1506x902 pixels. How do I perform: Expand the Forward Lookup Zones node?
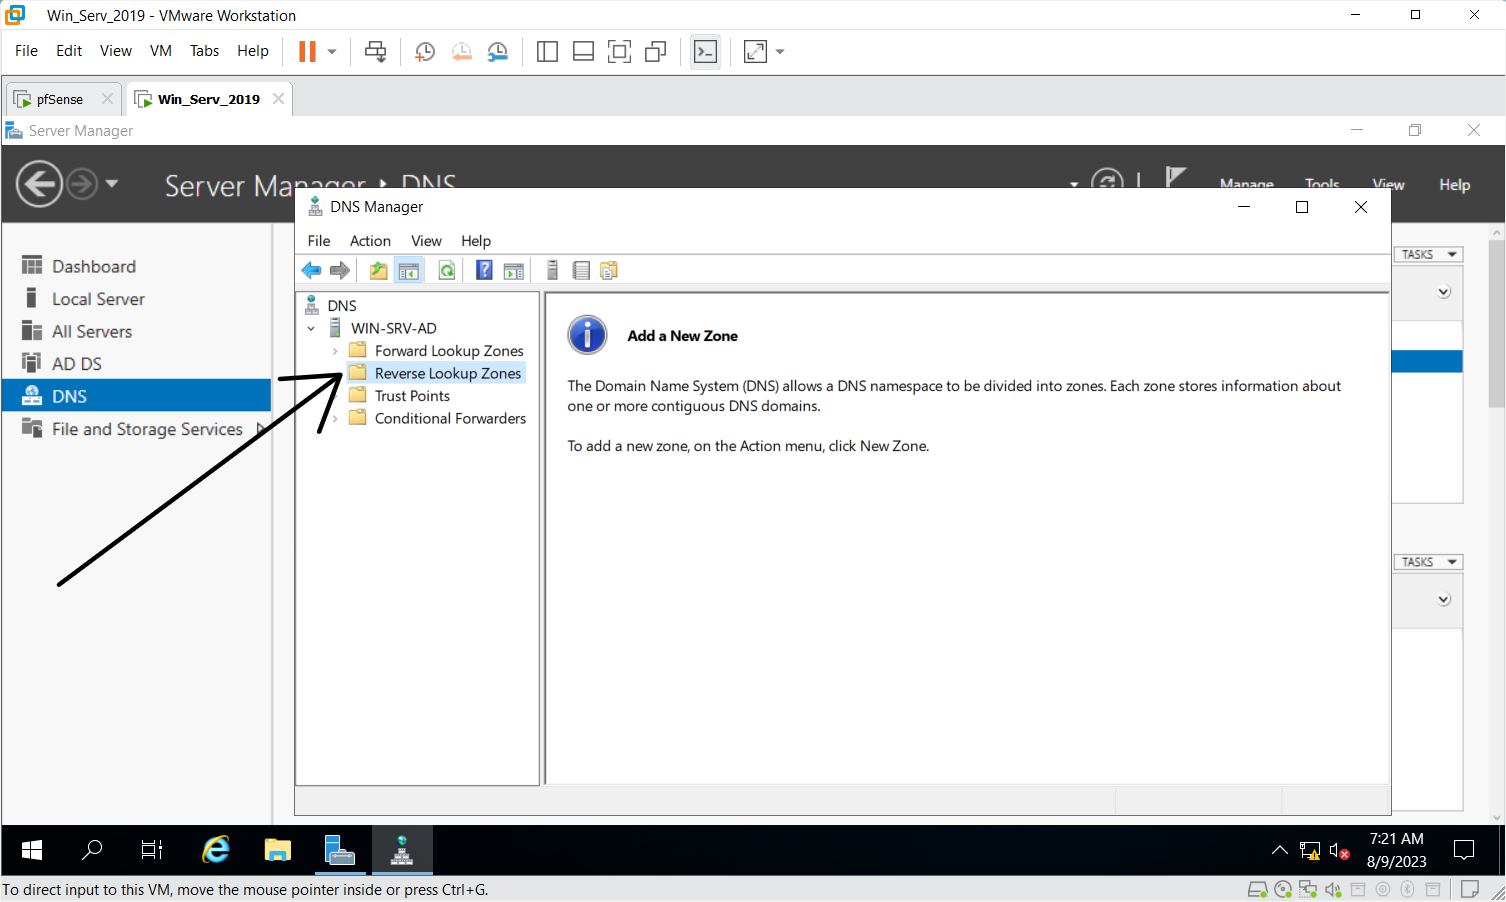[x=335, y=351]
